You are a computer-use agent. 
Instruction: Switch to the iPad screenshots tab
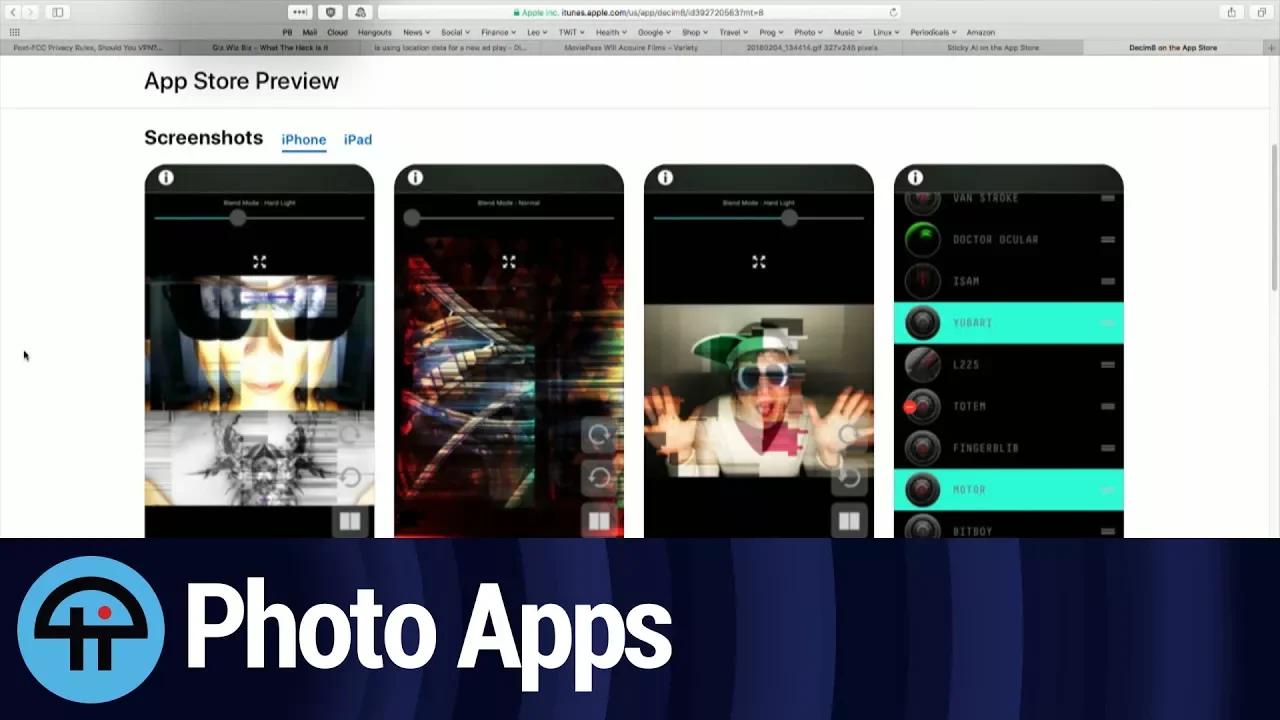[x=358, y=140]
